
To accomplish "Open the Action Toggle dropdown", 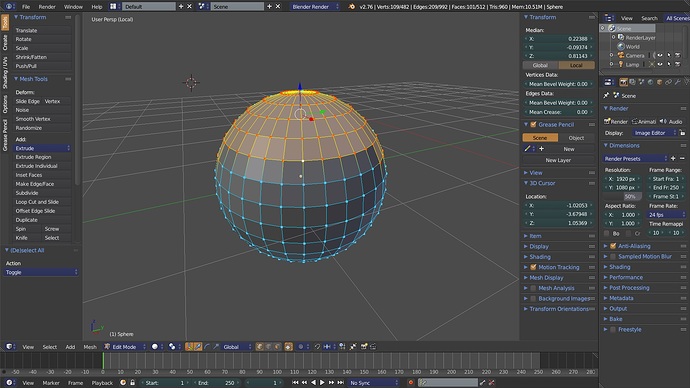I will click(x=40, y=272).
